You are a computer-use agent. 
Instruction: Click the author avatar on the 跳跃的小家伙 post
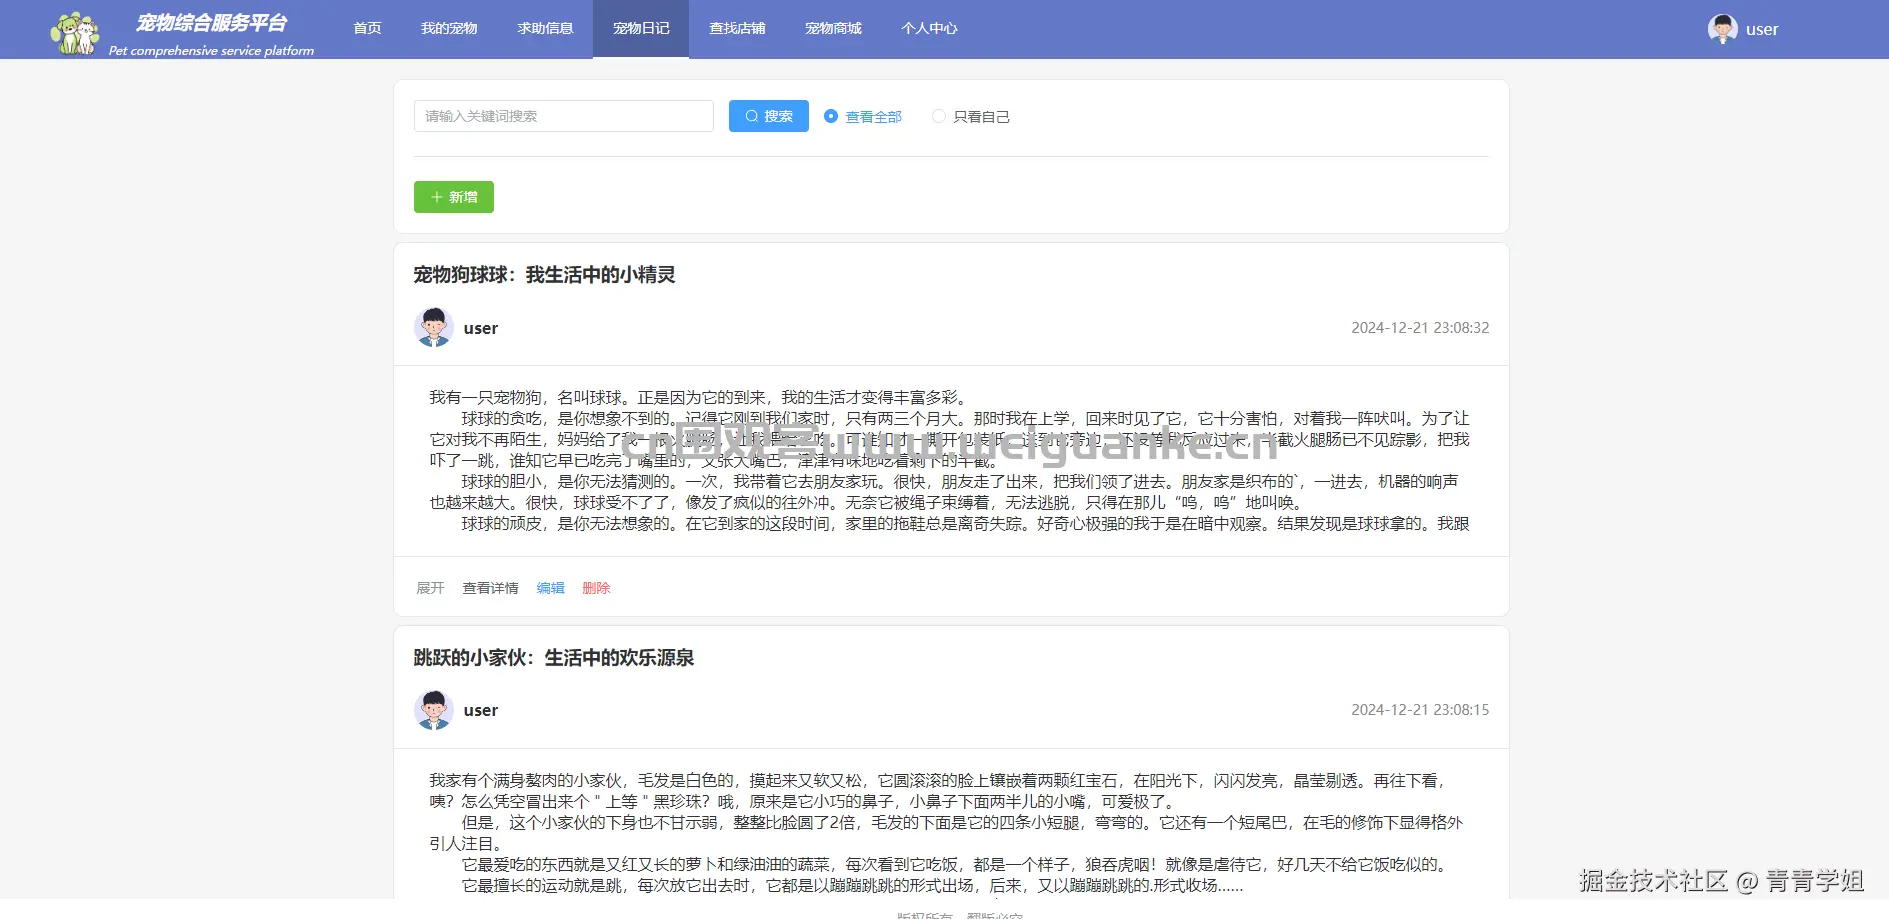coord(433,710)
